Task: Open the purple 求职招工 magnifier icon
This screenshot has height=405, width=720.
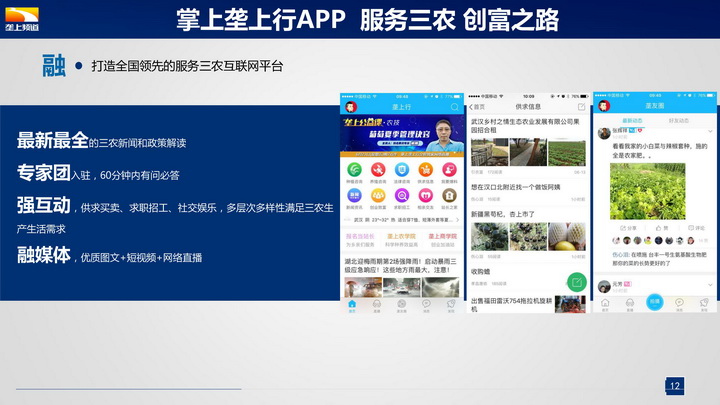Action: click(x=402, y=196)
